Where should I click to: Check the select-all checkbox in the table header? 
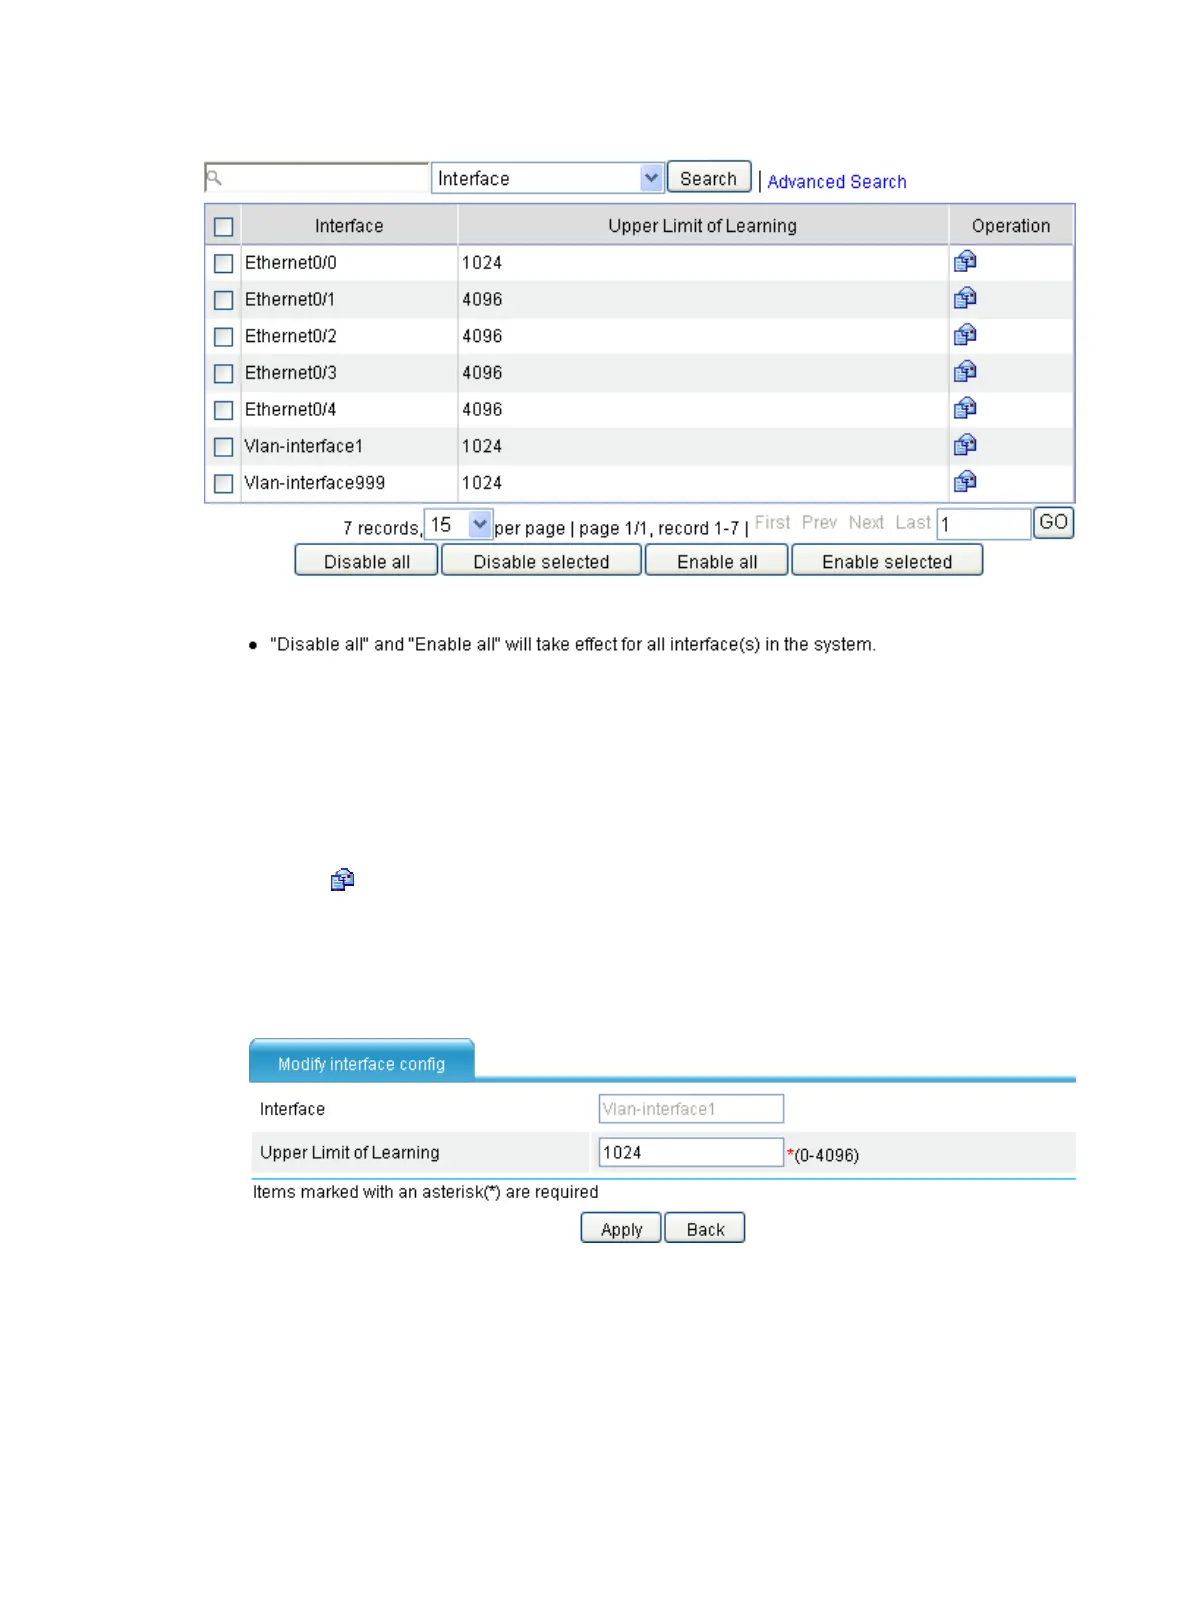pyautogui.click(x=224, y=227)
